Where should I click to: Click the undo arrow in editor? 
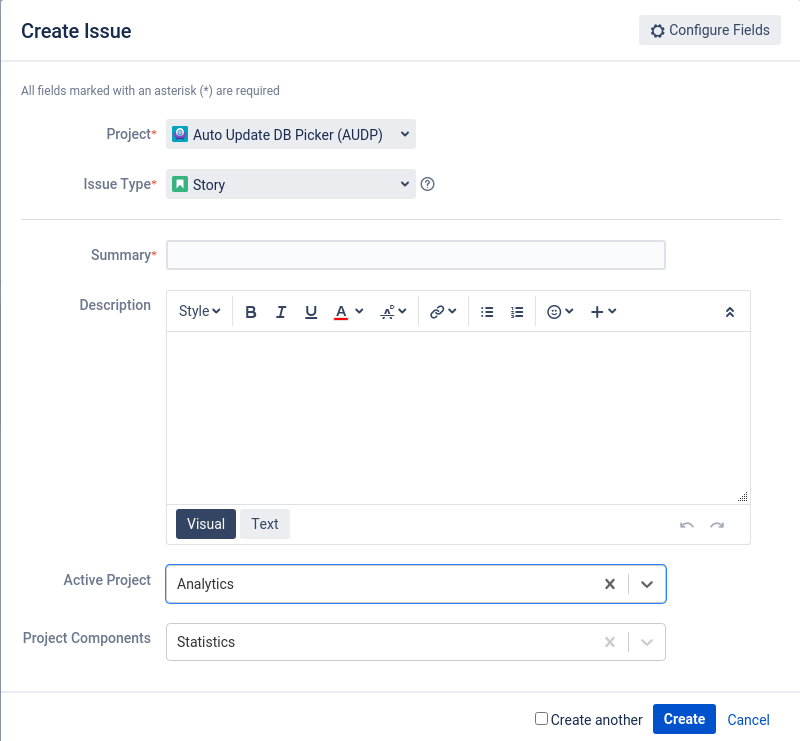click(x=687, y=525)
